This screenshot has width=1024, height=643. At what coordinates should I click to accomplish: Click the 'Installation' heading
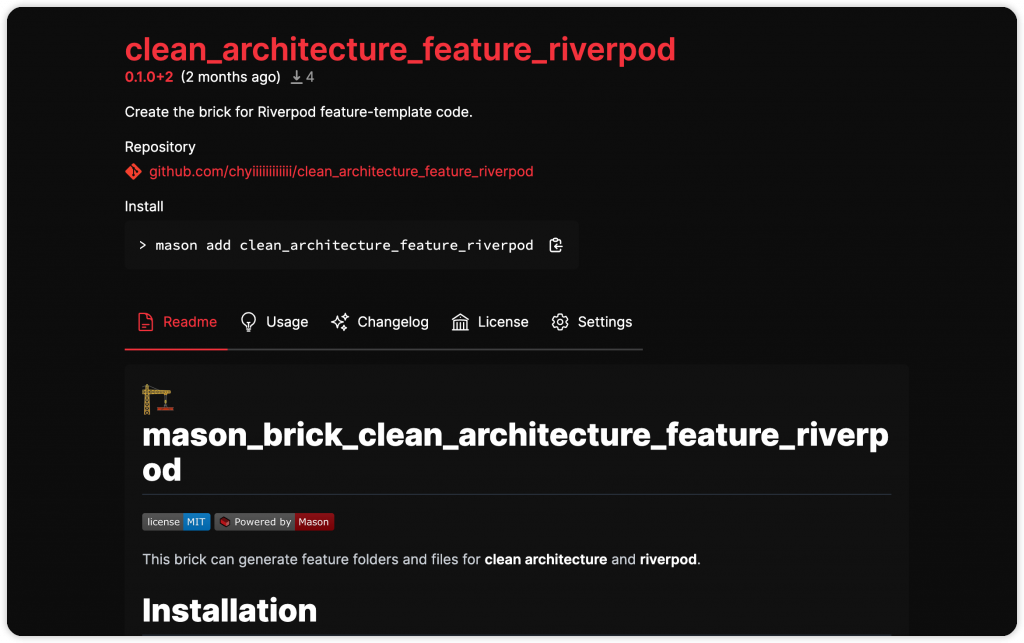[229, 611]
